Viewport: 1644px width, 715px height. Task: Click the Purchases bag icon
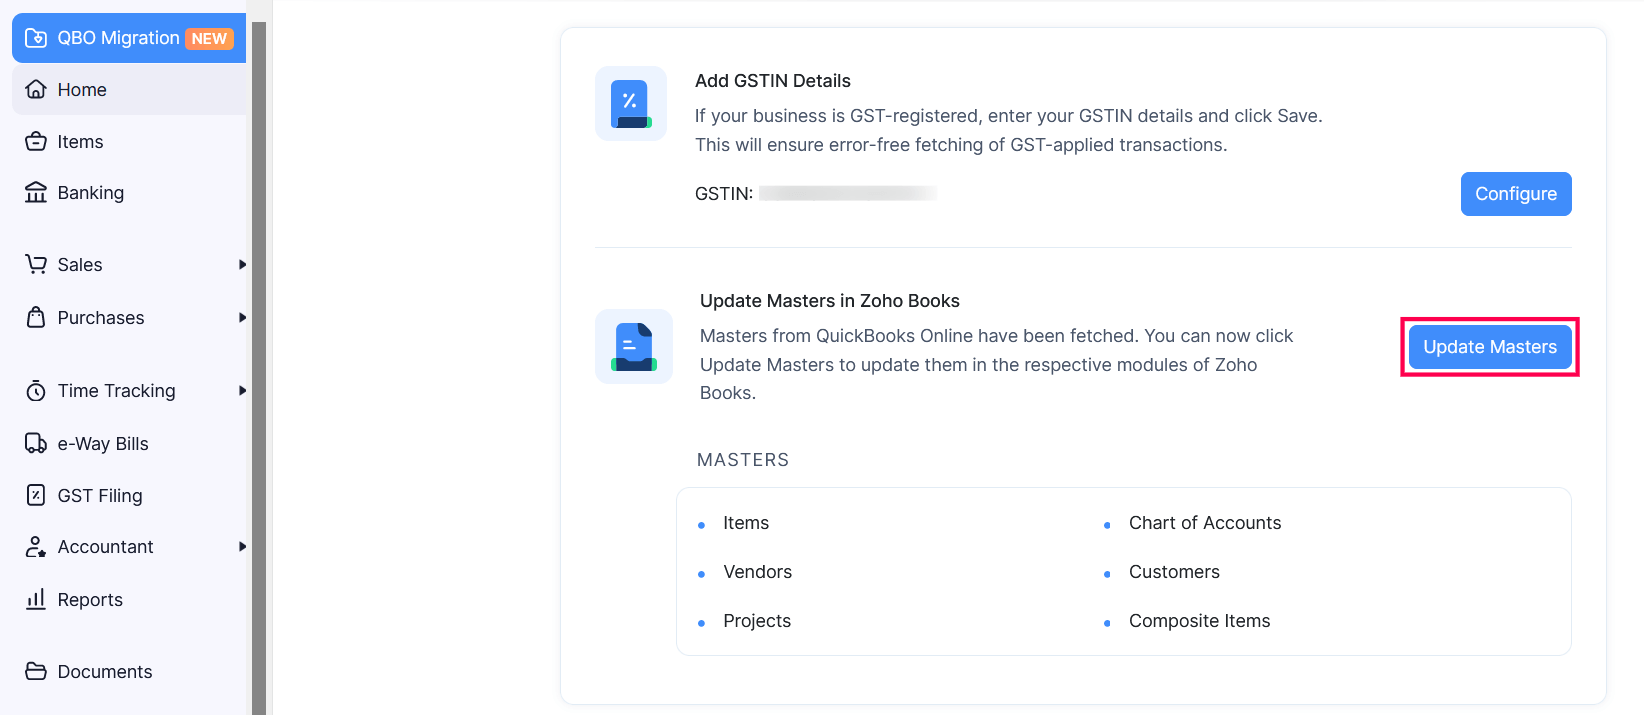[36, 317]
